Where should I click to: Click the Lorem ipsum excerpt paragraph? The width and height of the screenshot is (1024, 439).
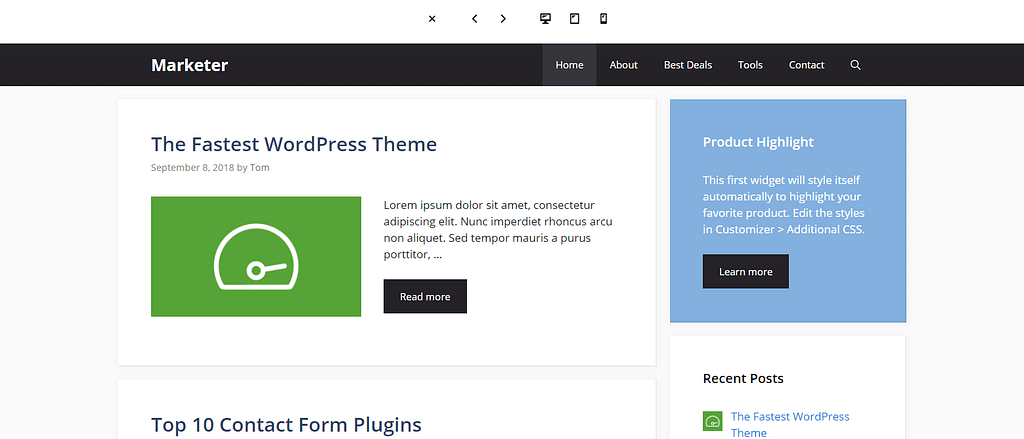click(498, 230)
